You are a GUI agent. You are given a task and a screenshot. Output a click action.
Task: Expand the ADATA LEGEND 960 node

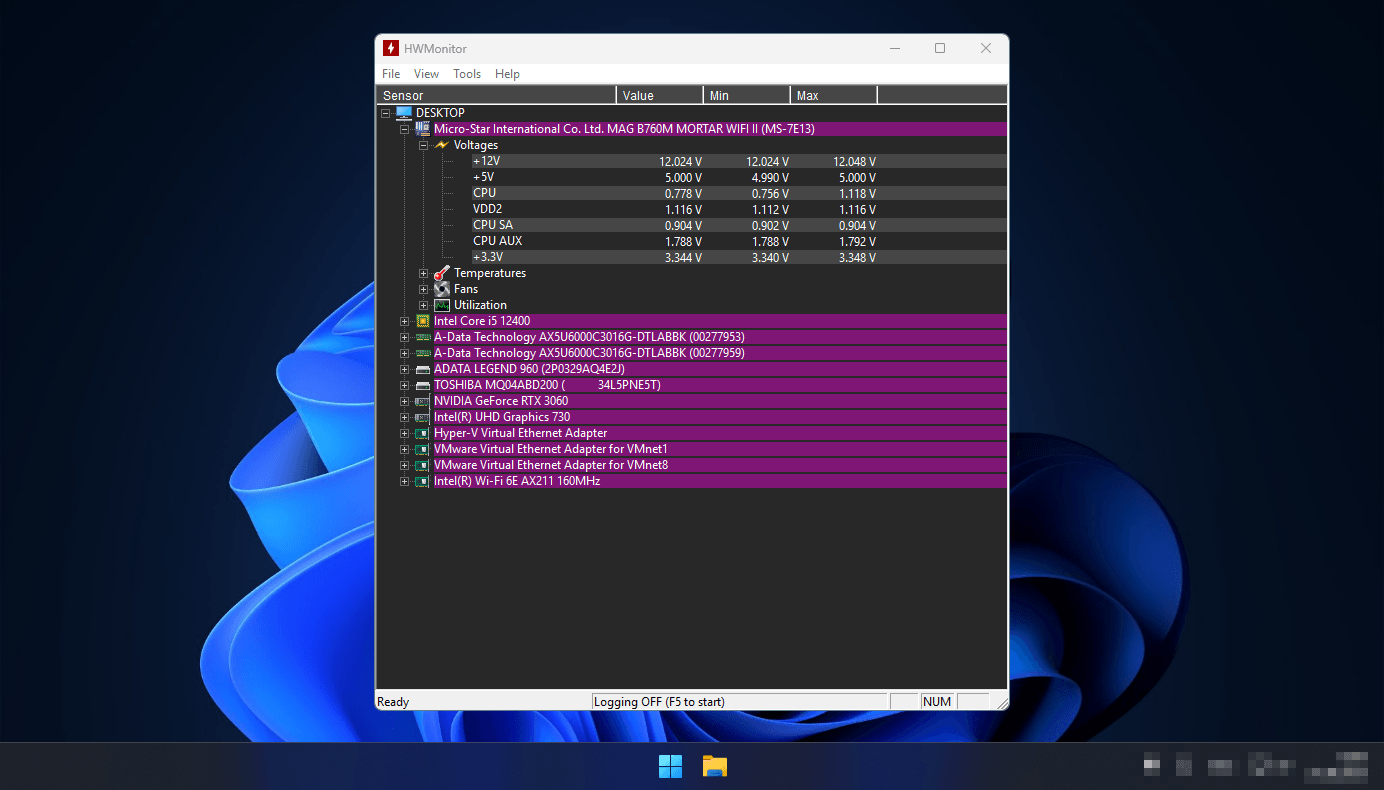(x=404, y=369)
